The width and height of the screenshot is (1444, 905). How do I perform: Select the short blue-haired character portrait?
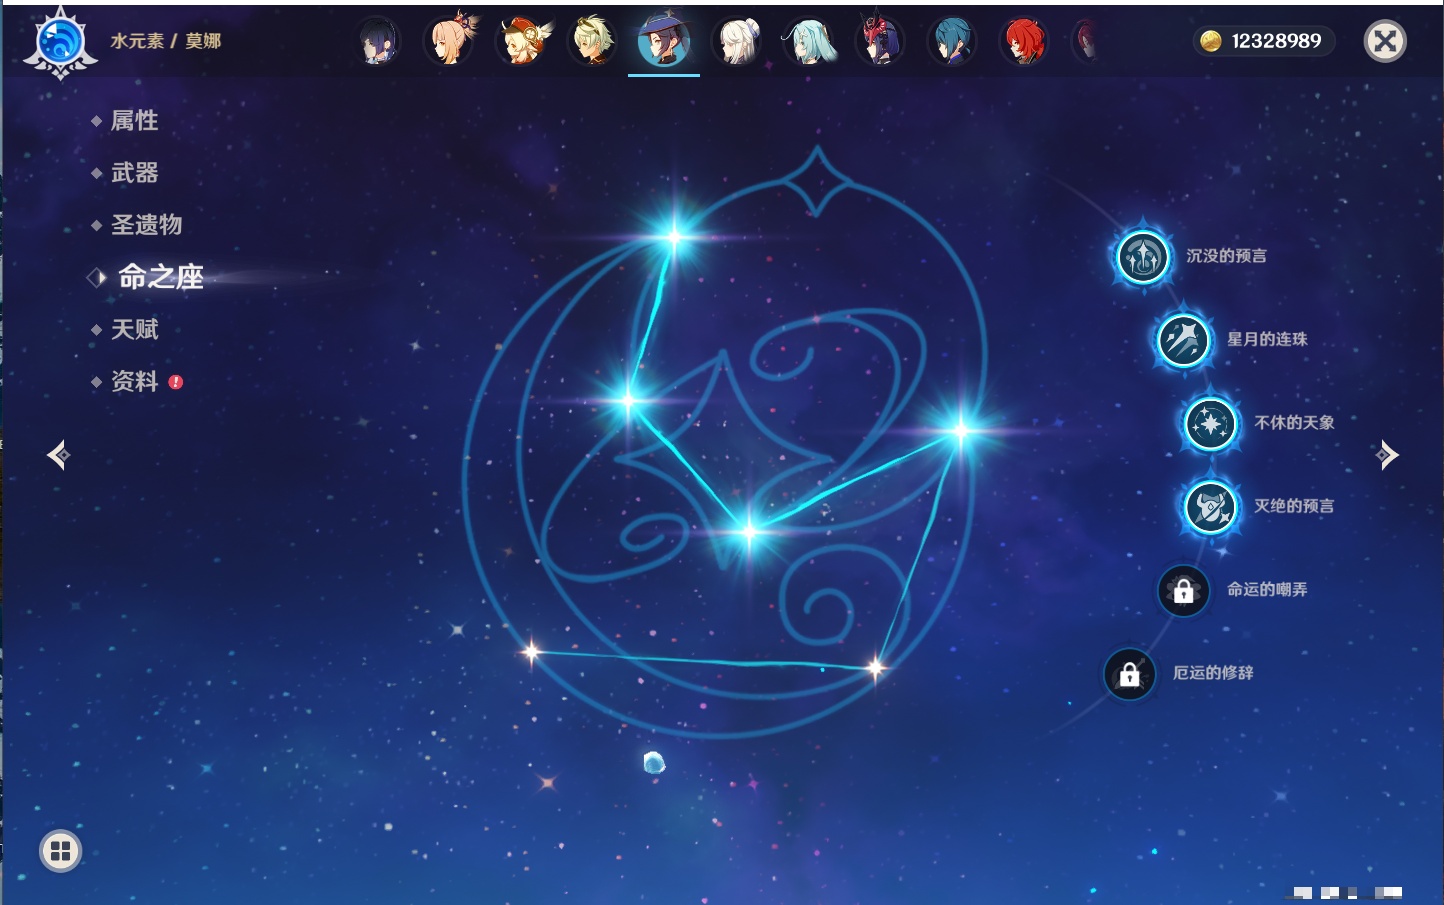(952, 42)
